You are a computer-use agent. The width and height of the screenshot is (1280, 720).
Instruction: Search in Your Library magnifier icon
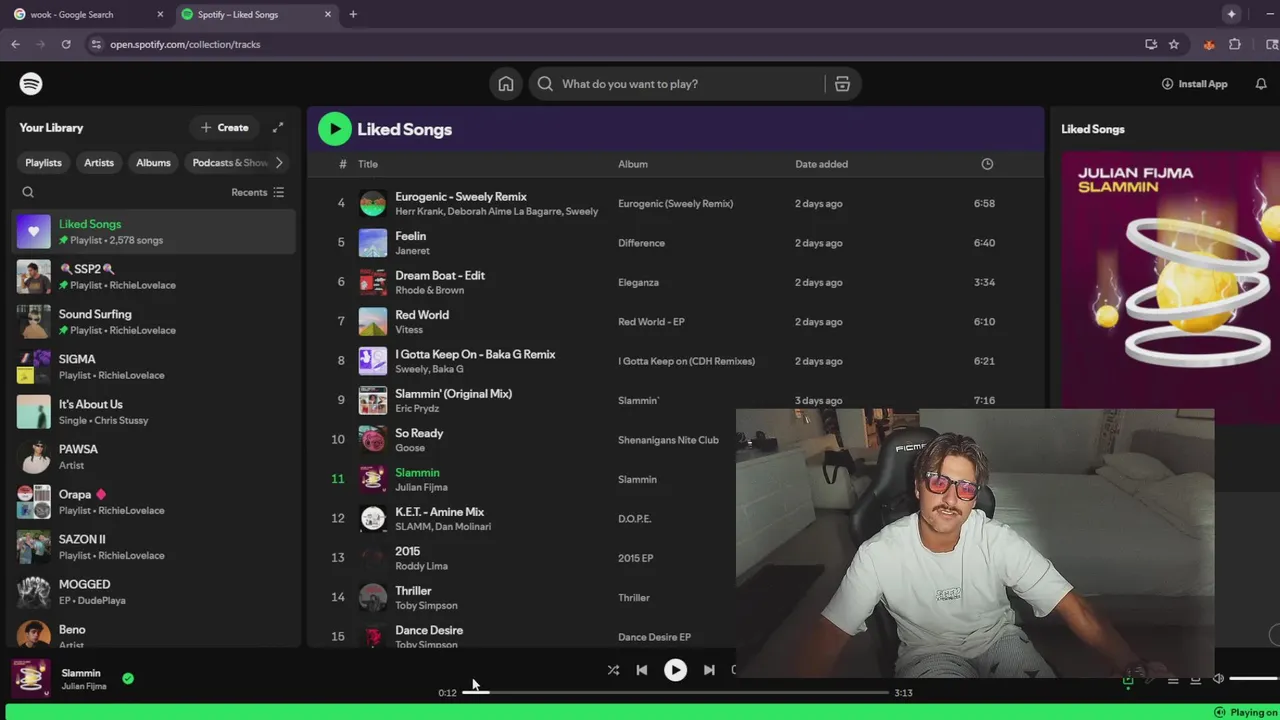[28, 192]
